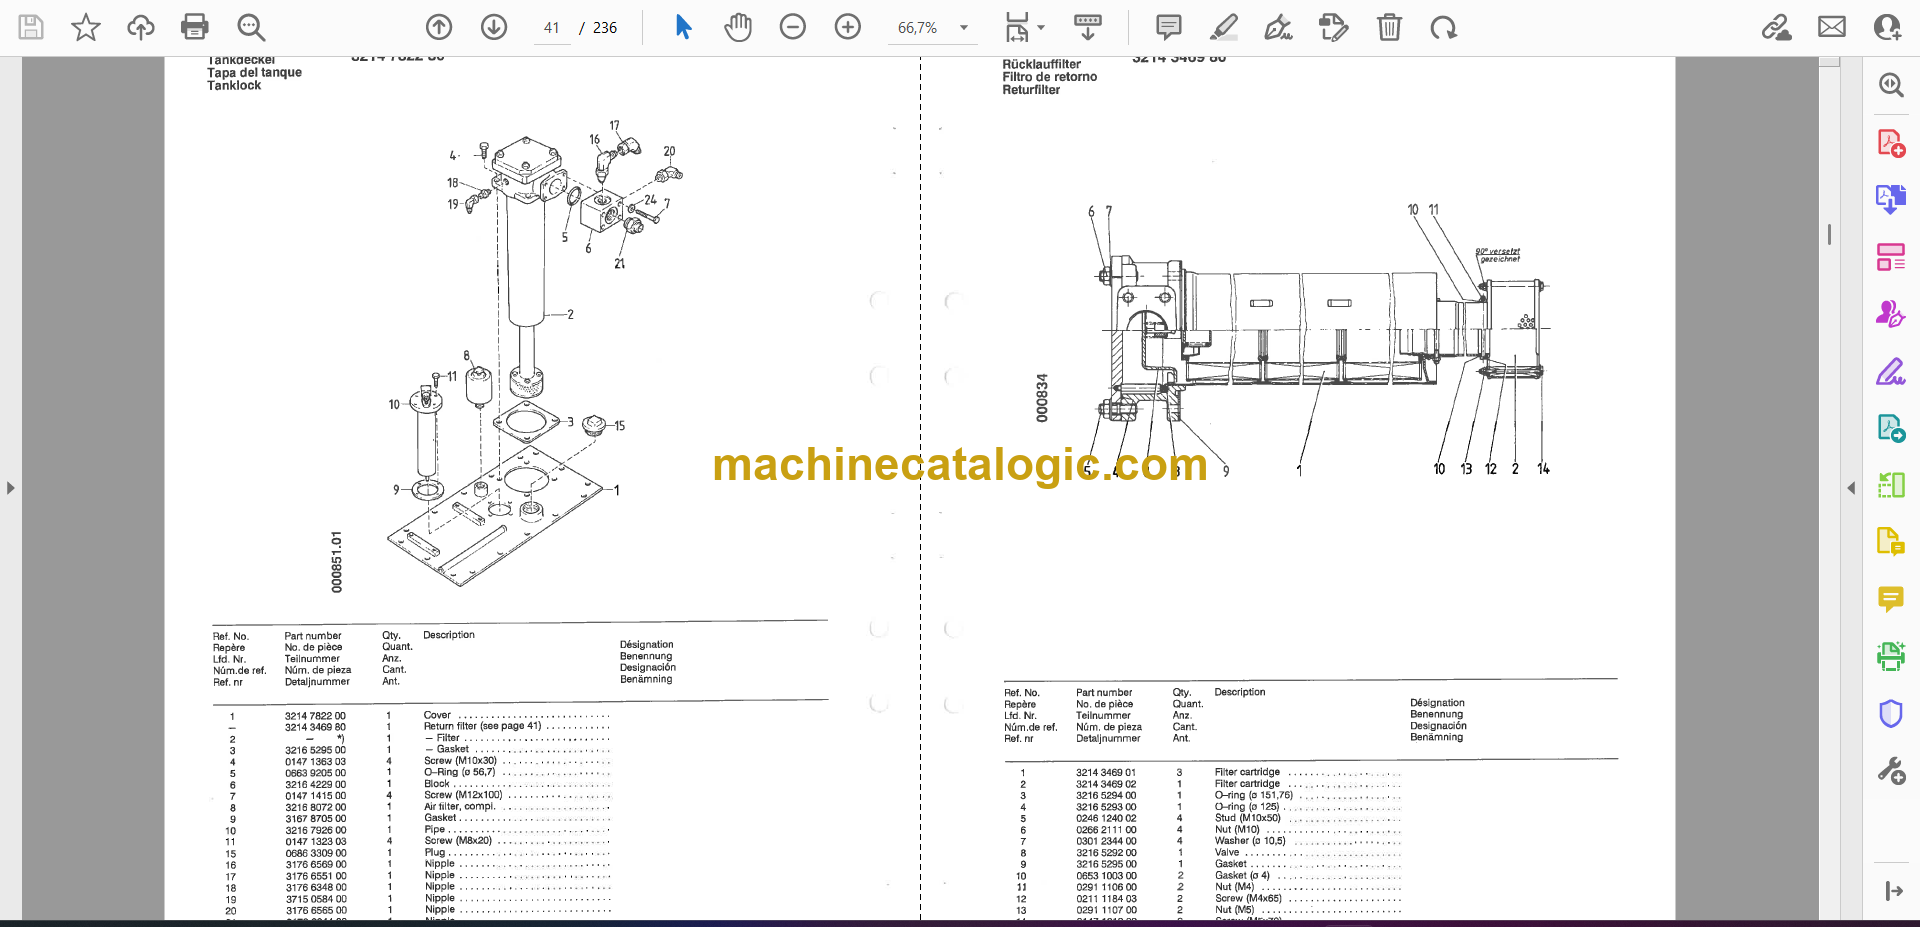Click the vertical scrollbar thumb
The image size is (1920, 927).
[1829, 234]
